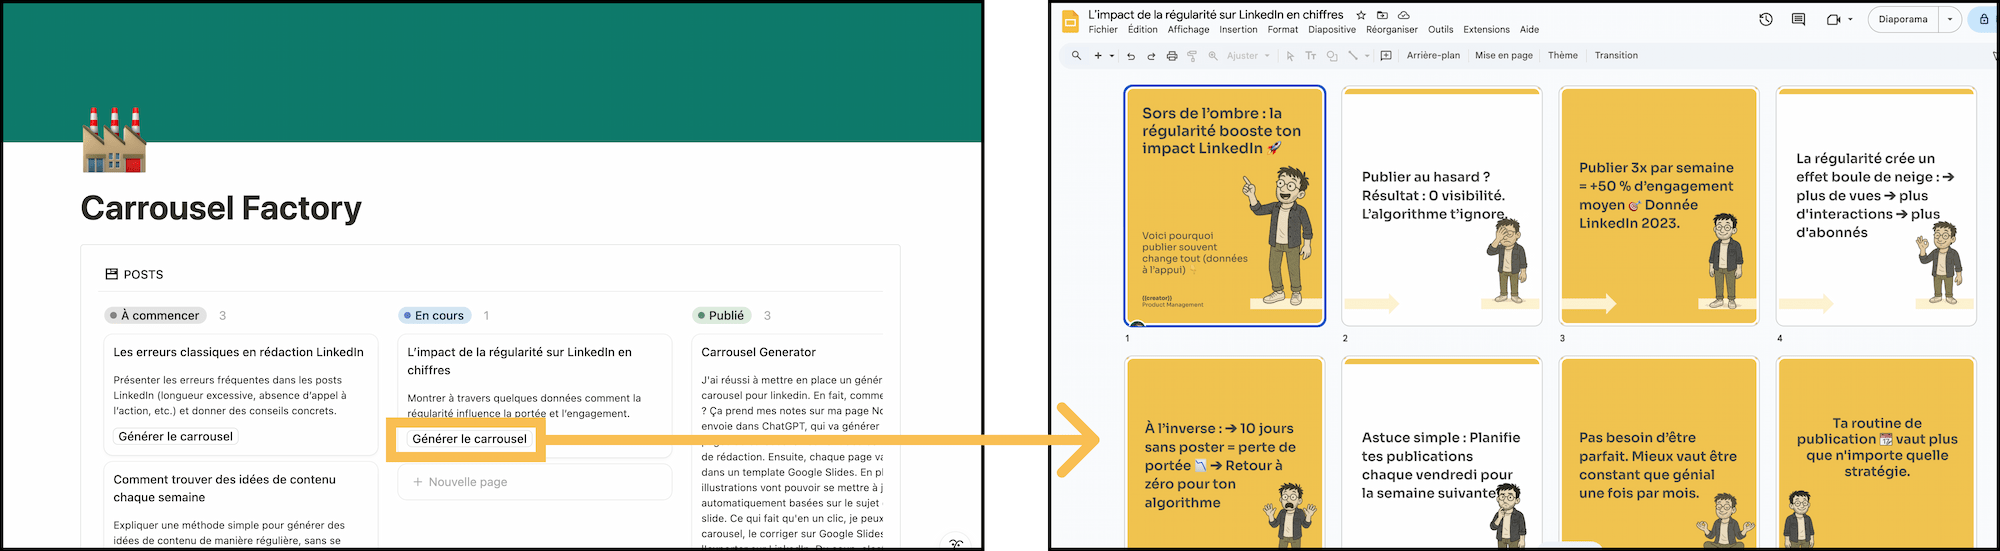The height and width of the screenshot is (551, 2000).
Task: Click the undo arrow in toolbar
Action: (x=1131, y=56)
